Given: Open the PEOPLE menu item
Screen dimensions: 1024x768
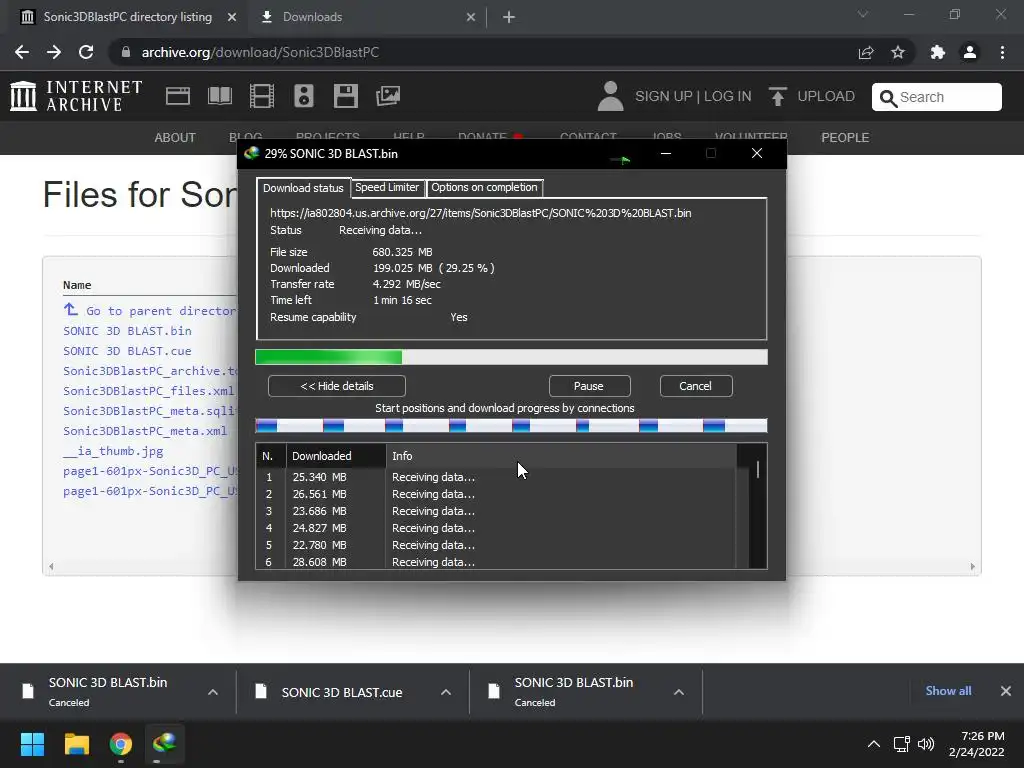Looking at the screenshot, I should point(845,138).
